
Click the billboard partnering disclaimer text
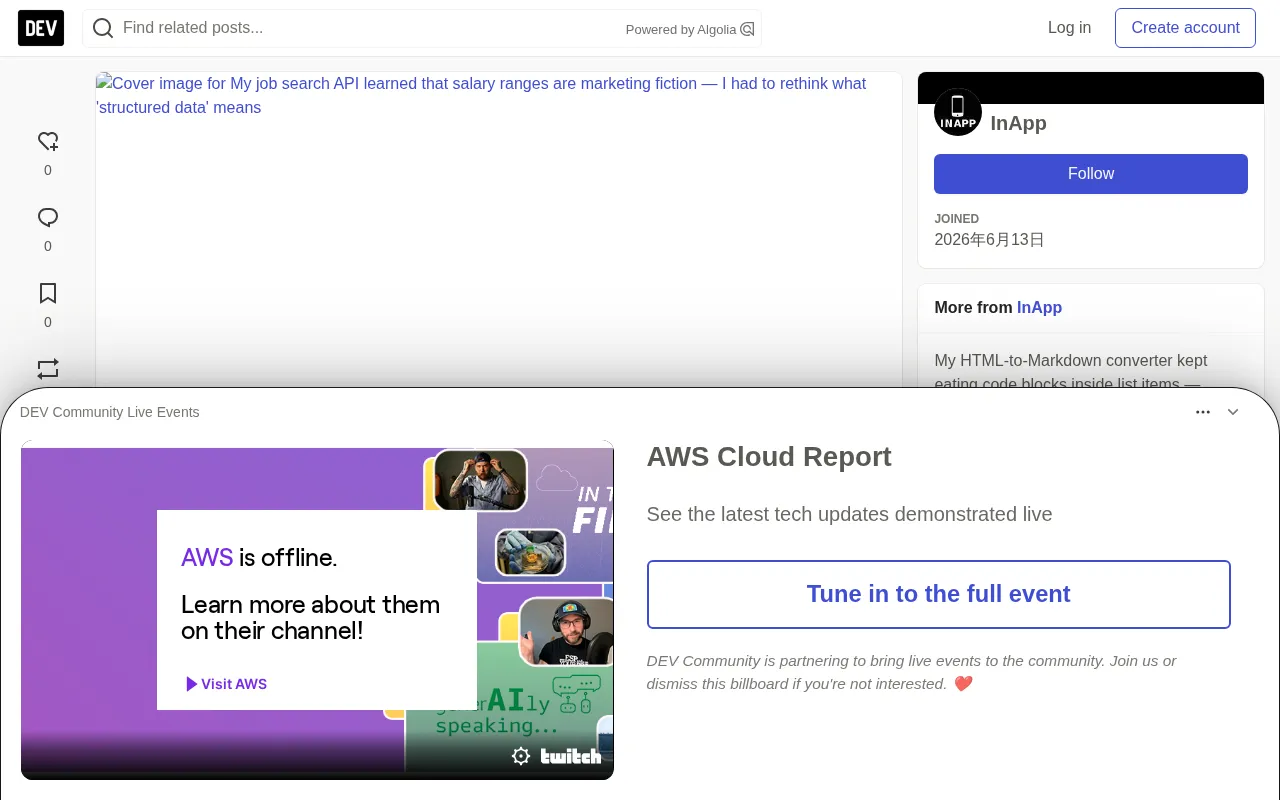click(x=911, y=672)
